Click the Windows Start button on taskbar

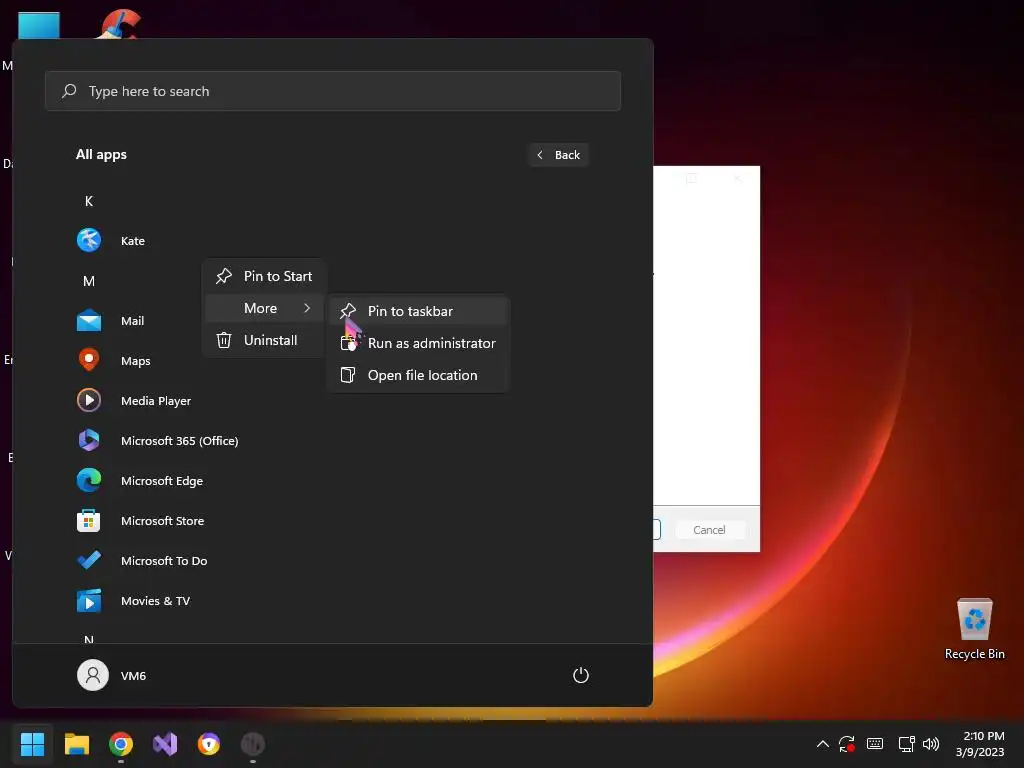tap(32, 744)
